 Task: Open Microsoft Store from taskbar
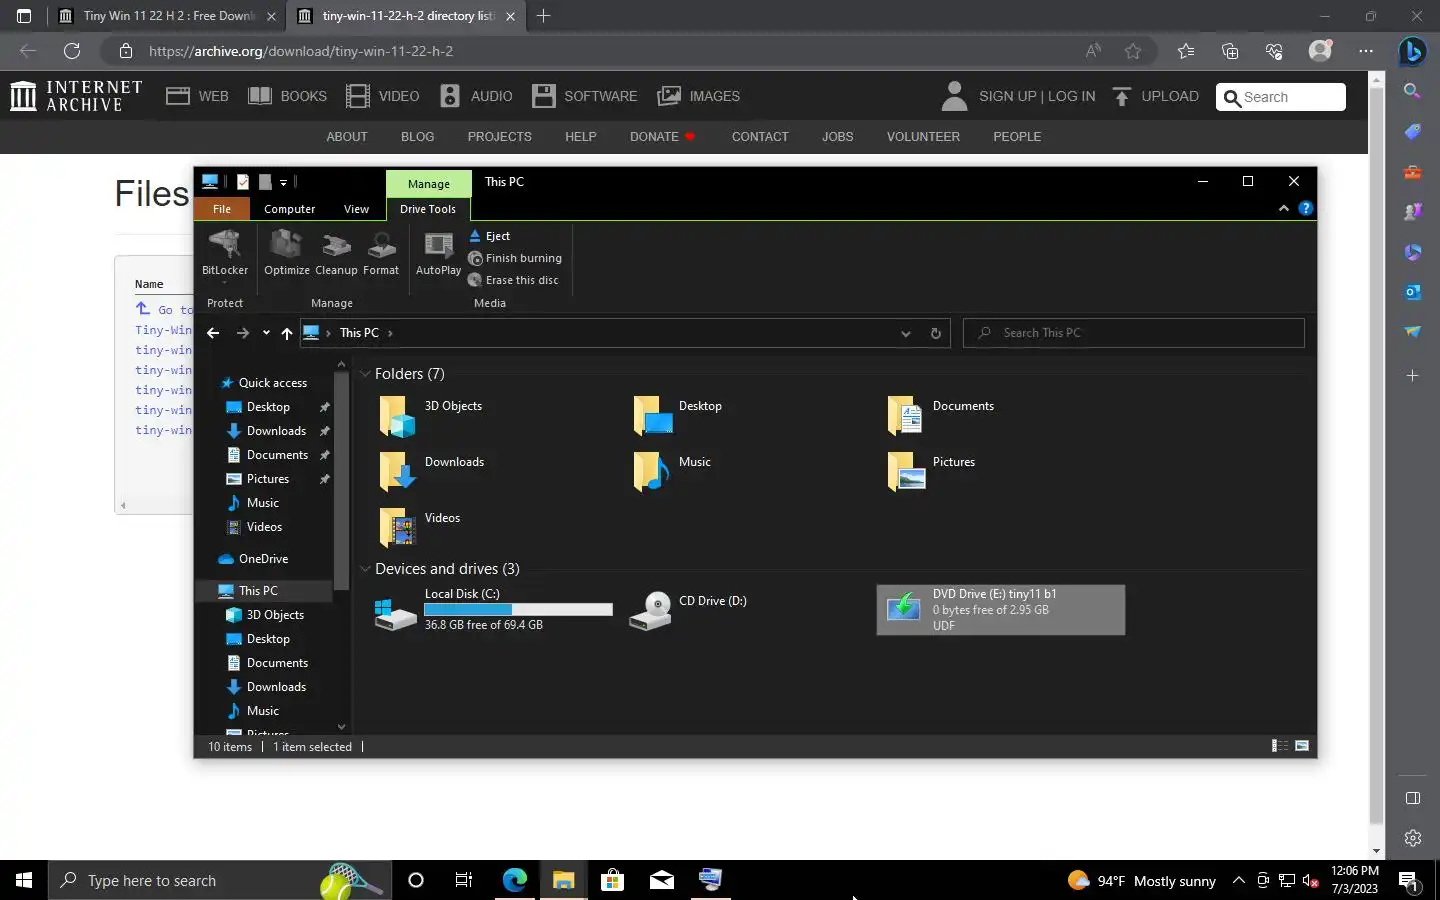[612, 880]
